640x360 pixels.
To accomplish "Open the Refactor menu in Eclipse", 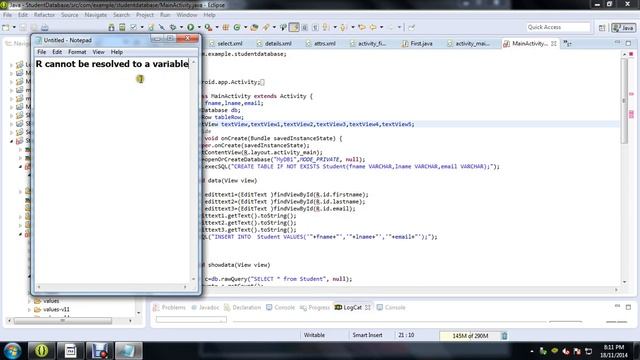I will (x=44, y=15).
